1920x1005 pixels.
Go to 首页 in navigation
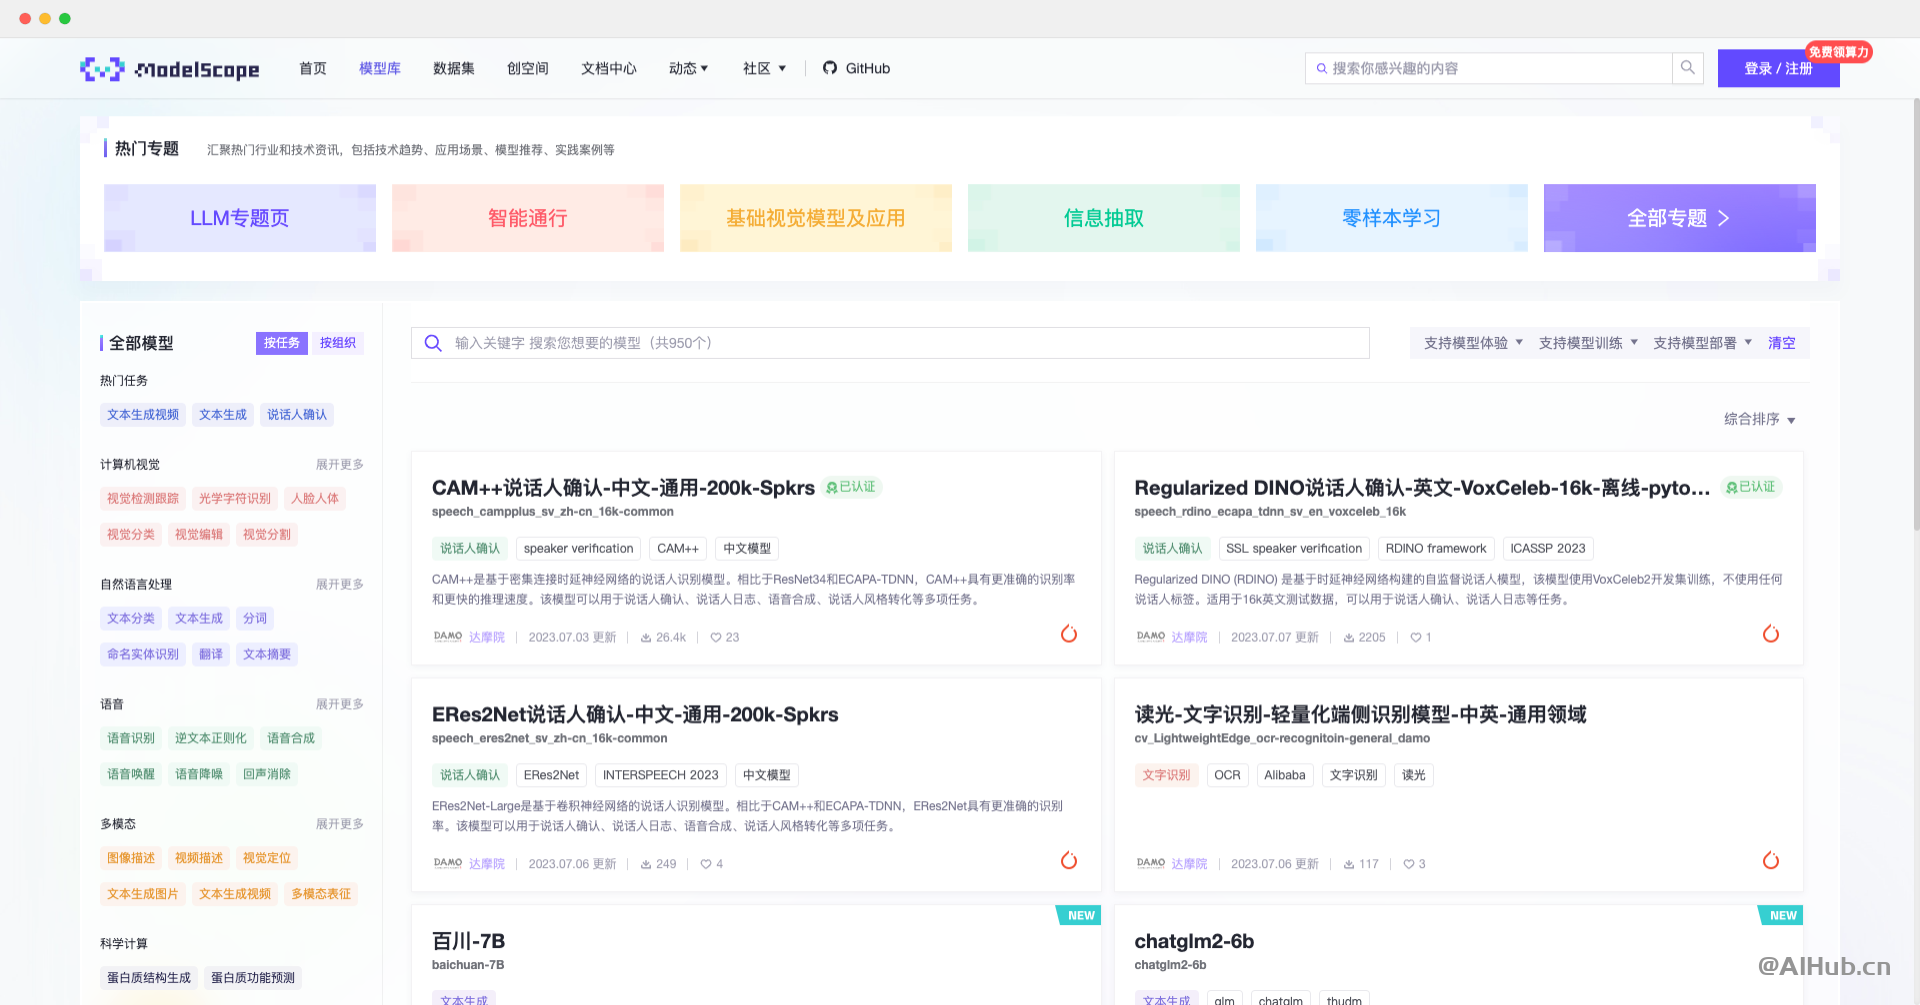(x=313, y=68)
